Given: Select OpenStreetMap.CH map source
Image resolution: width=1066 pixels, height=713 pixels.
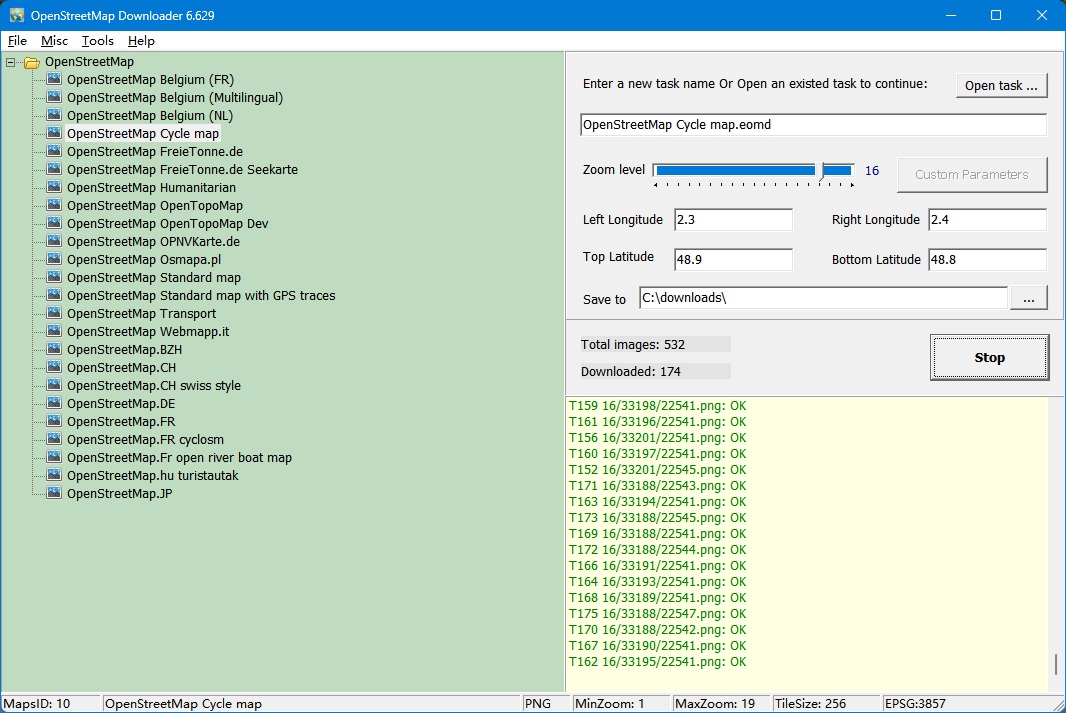Looking at the screenshot, I should pos(121,367).
